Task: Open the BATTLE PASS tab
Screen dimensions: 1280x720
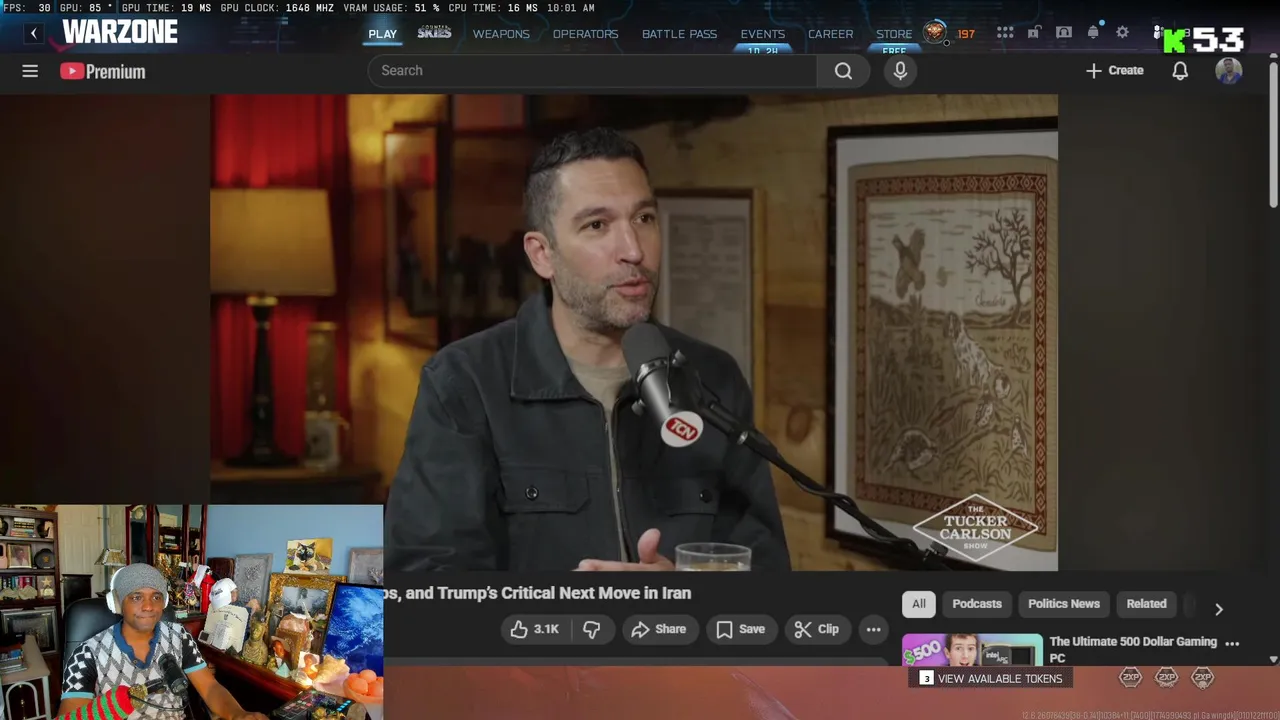Action: point(679,34)
